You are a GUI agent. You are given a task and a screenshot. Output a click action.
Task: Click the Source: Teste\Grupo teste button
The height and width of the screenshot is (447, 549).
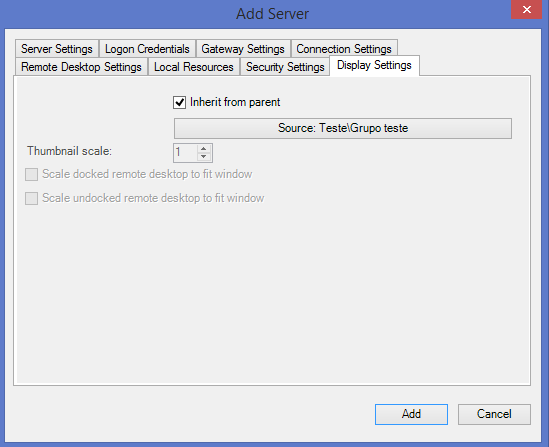point(343,128)
